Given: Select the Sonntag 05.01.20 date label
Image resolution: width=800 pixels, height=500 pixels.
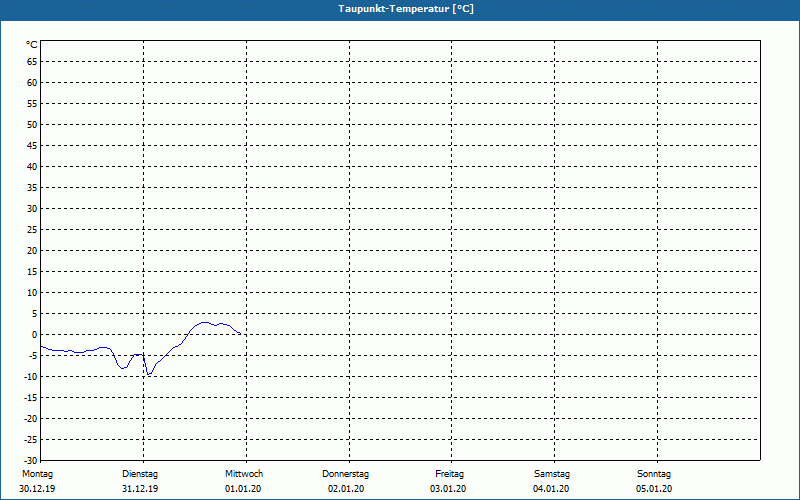Looking at the screenshot, I should pyautogui.click(x=654, y=481).
